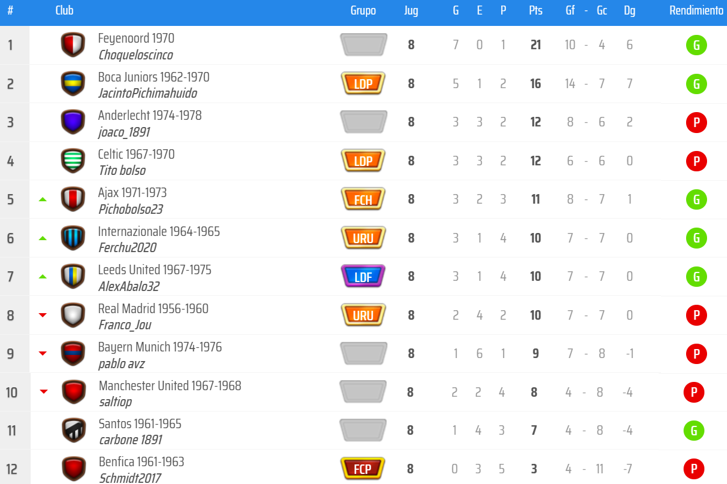Click the red down arrow beside Manchester United
Screen dimensions: 727x484
click(44, 392)
